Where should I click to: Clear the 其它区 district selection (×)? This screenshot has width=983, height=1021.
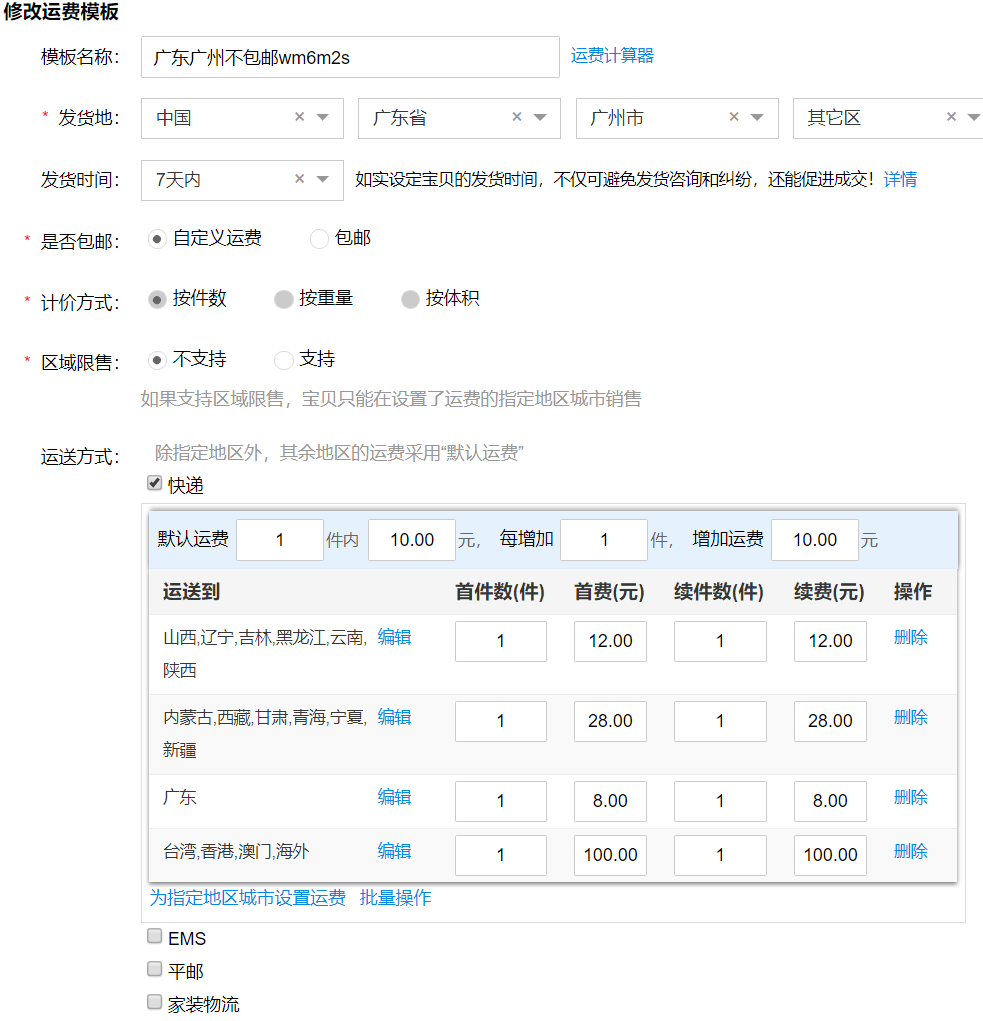951,117
